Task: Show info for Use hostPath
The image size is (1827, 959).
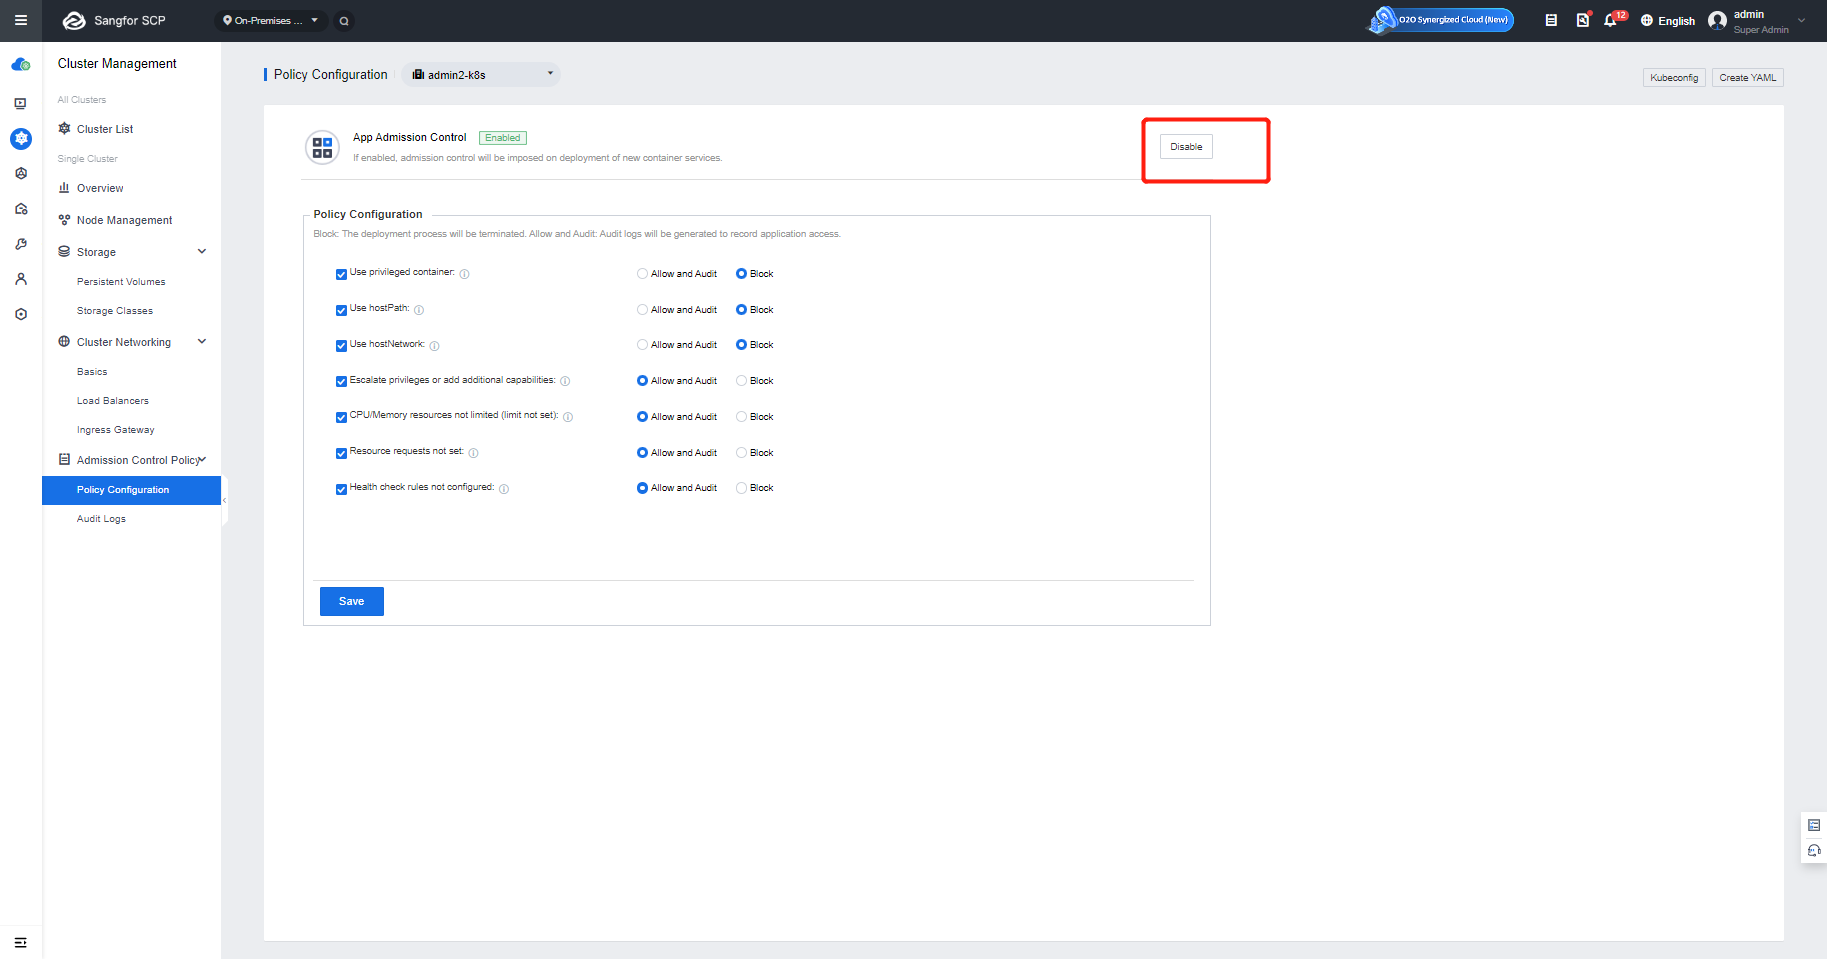Action: point(419,310)
